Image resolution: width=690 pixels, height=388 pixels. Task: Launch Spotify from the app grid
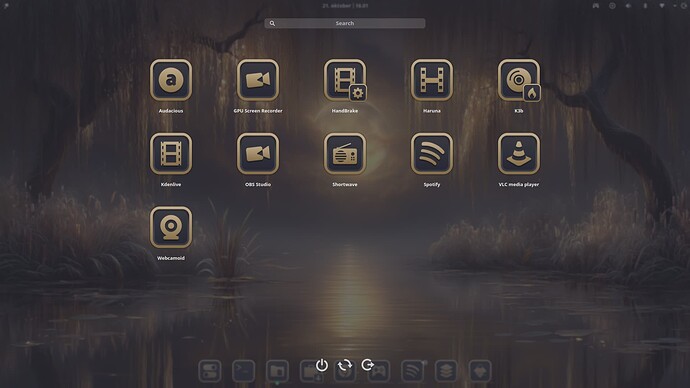click(x=432, y=154)
